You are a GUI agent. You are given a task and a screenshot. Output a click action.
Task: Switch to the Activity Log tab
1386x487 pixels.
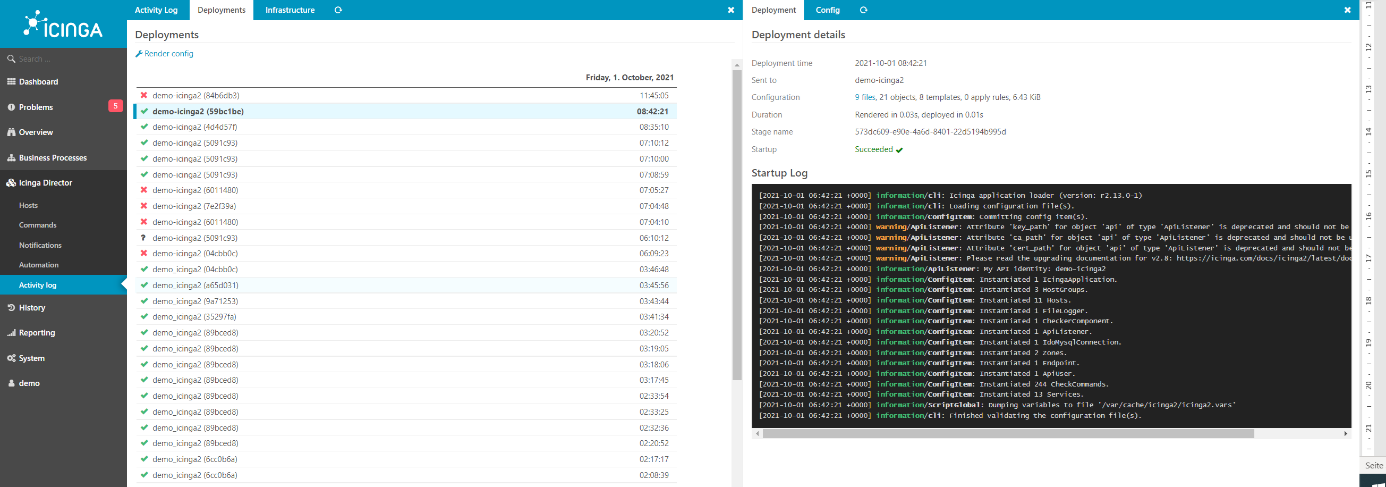pyautogui.click(x=156, y=10)
